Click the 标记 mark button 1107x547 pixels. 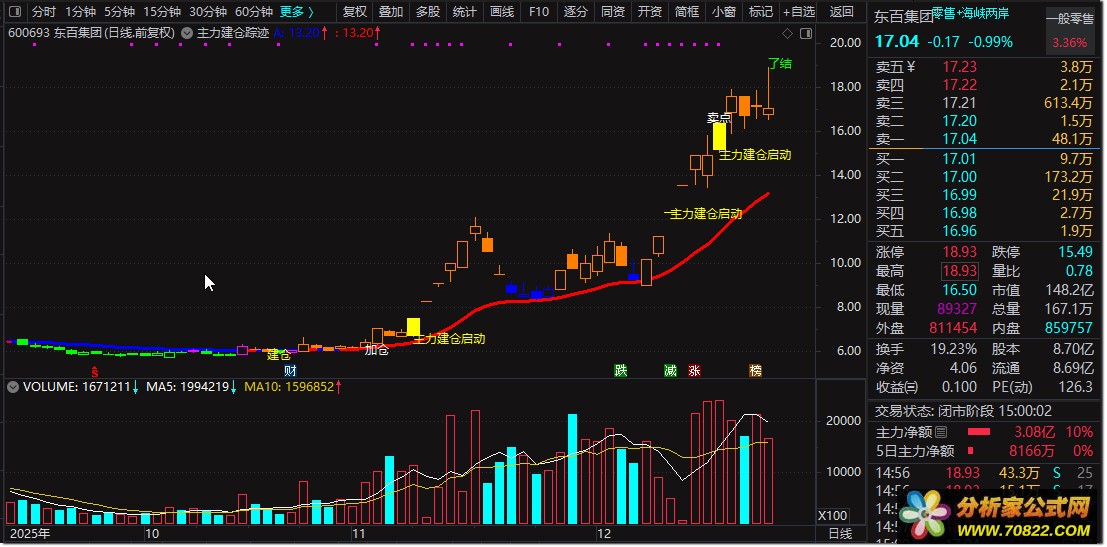coord(760,12)
